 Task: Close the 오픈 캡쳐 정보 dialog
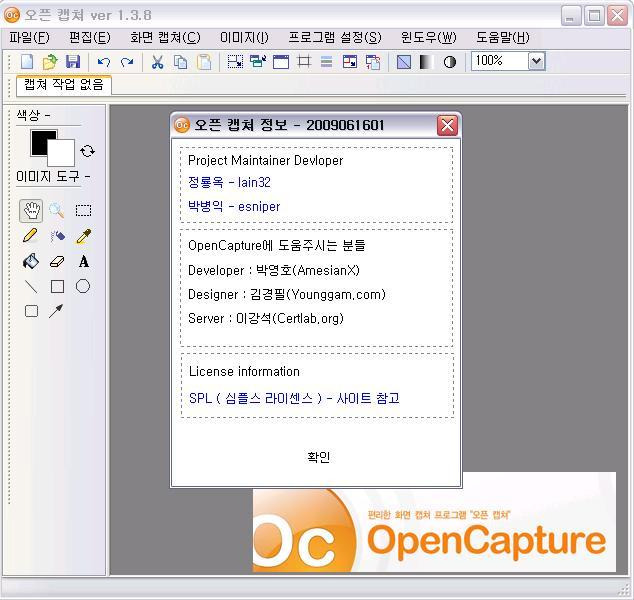point(447,125)
